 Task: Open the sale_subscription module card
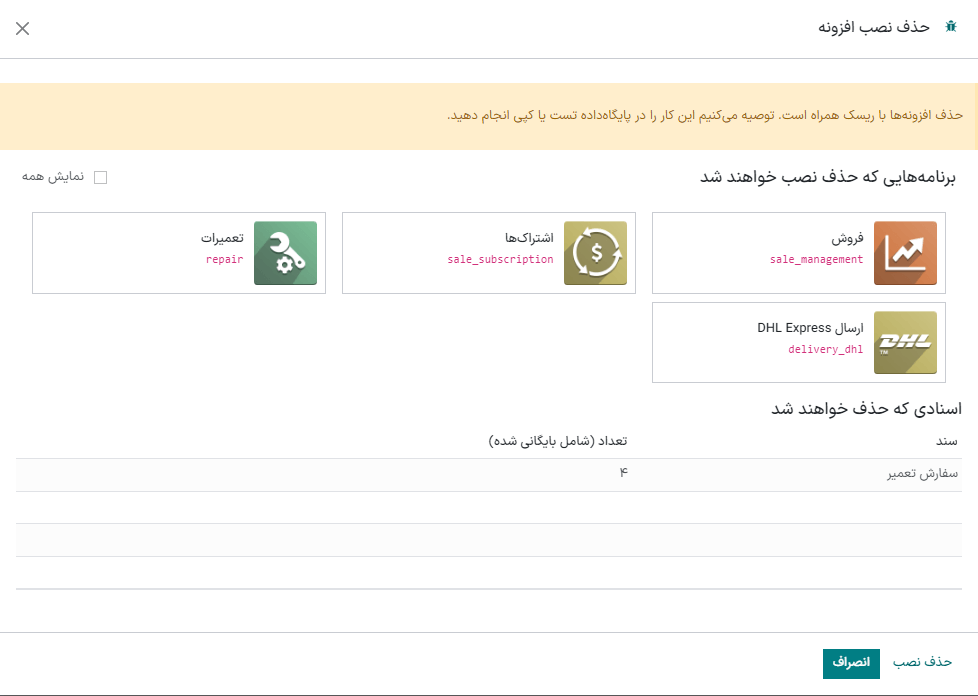[488, 253]
